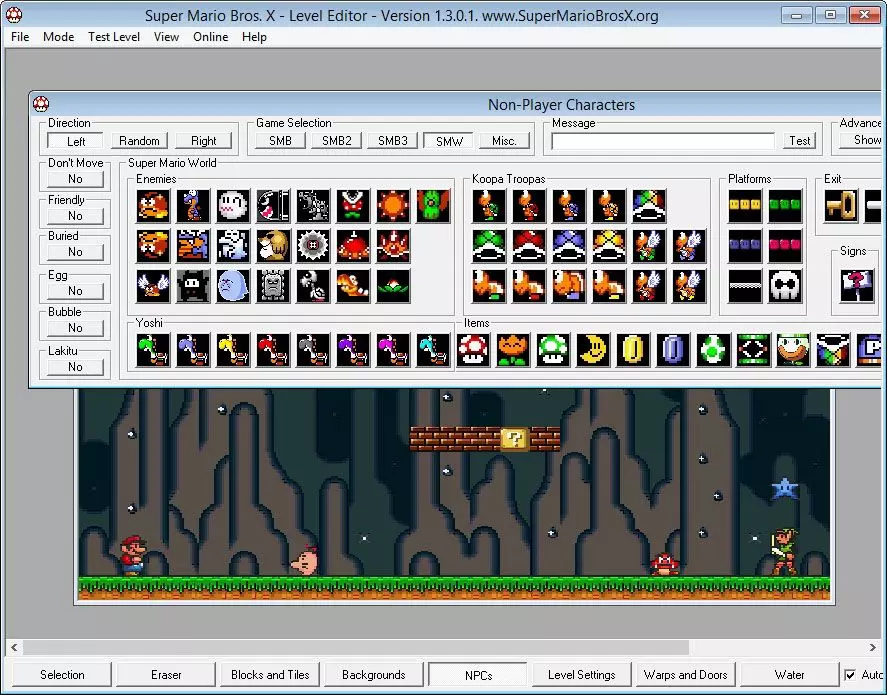Viewport: 887px width, 695px height.
Task: Choose the green Yoshi icon
Action: tap(153, 350)
